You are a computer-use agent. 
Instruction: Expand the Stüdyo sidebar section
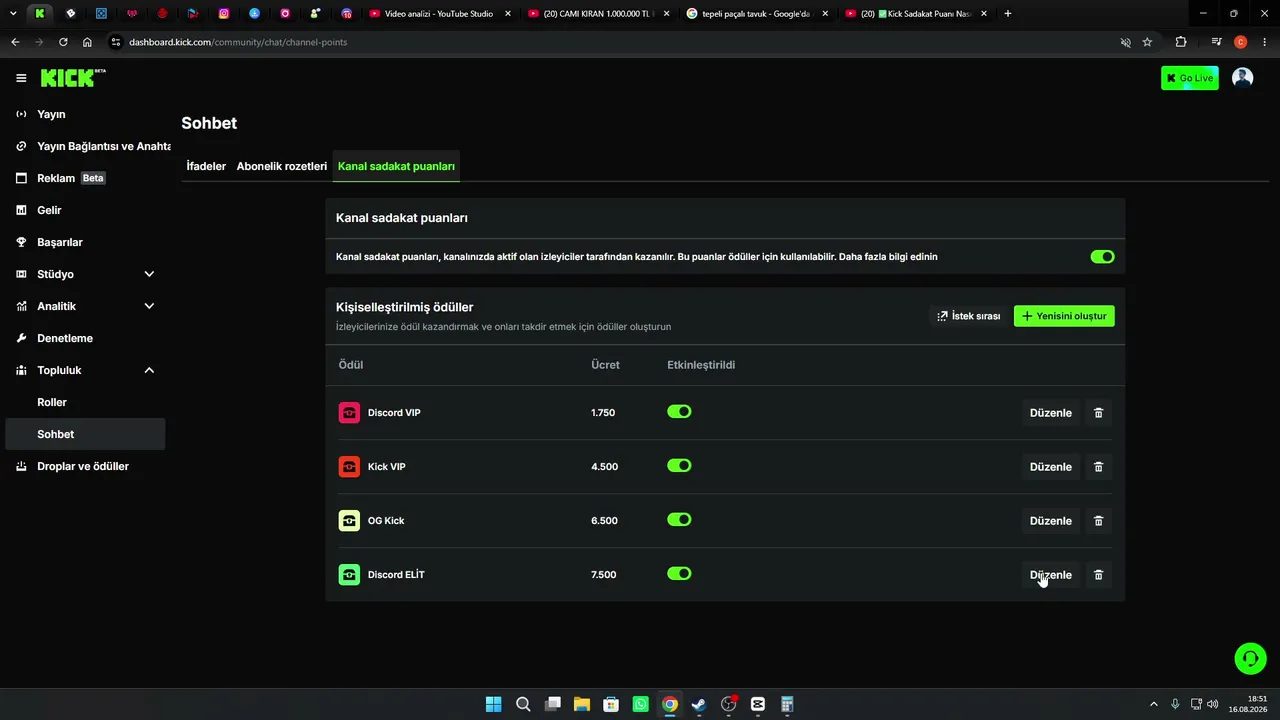(149, 274)
